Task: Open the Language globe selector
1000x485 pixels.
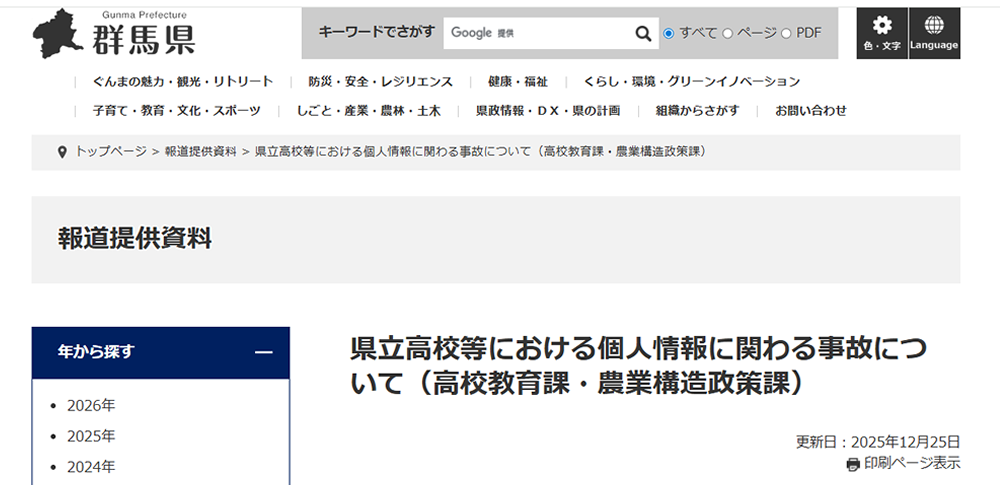Action: point(934,33)
